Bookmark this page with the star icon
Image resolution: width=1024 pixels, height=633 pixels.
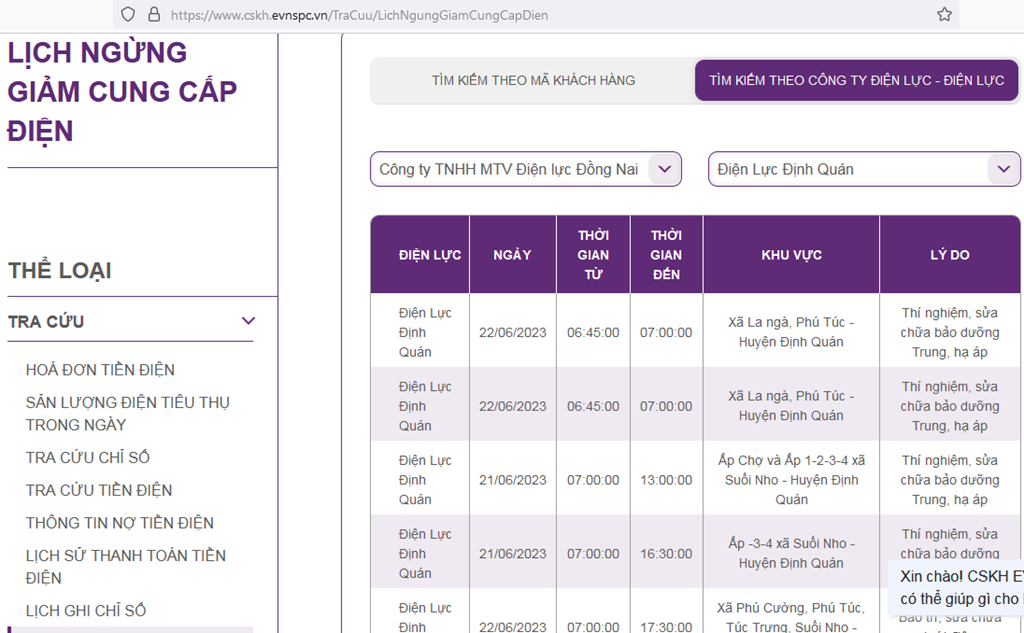(x=944, y=14)
